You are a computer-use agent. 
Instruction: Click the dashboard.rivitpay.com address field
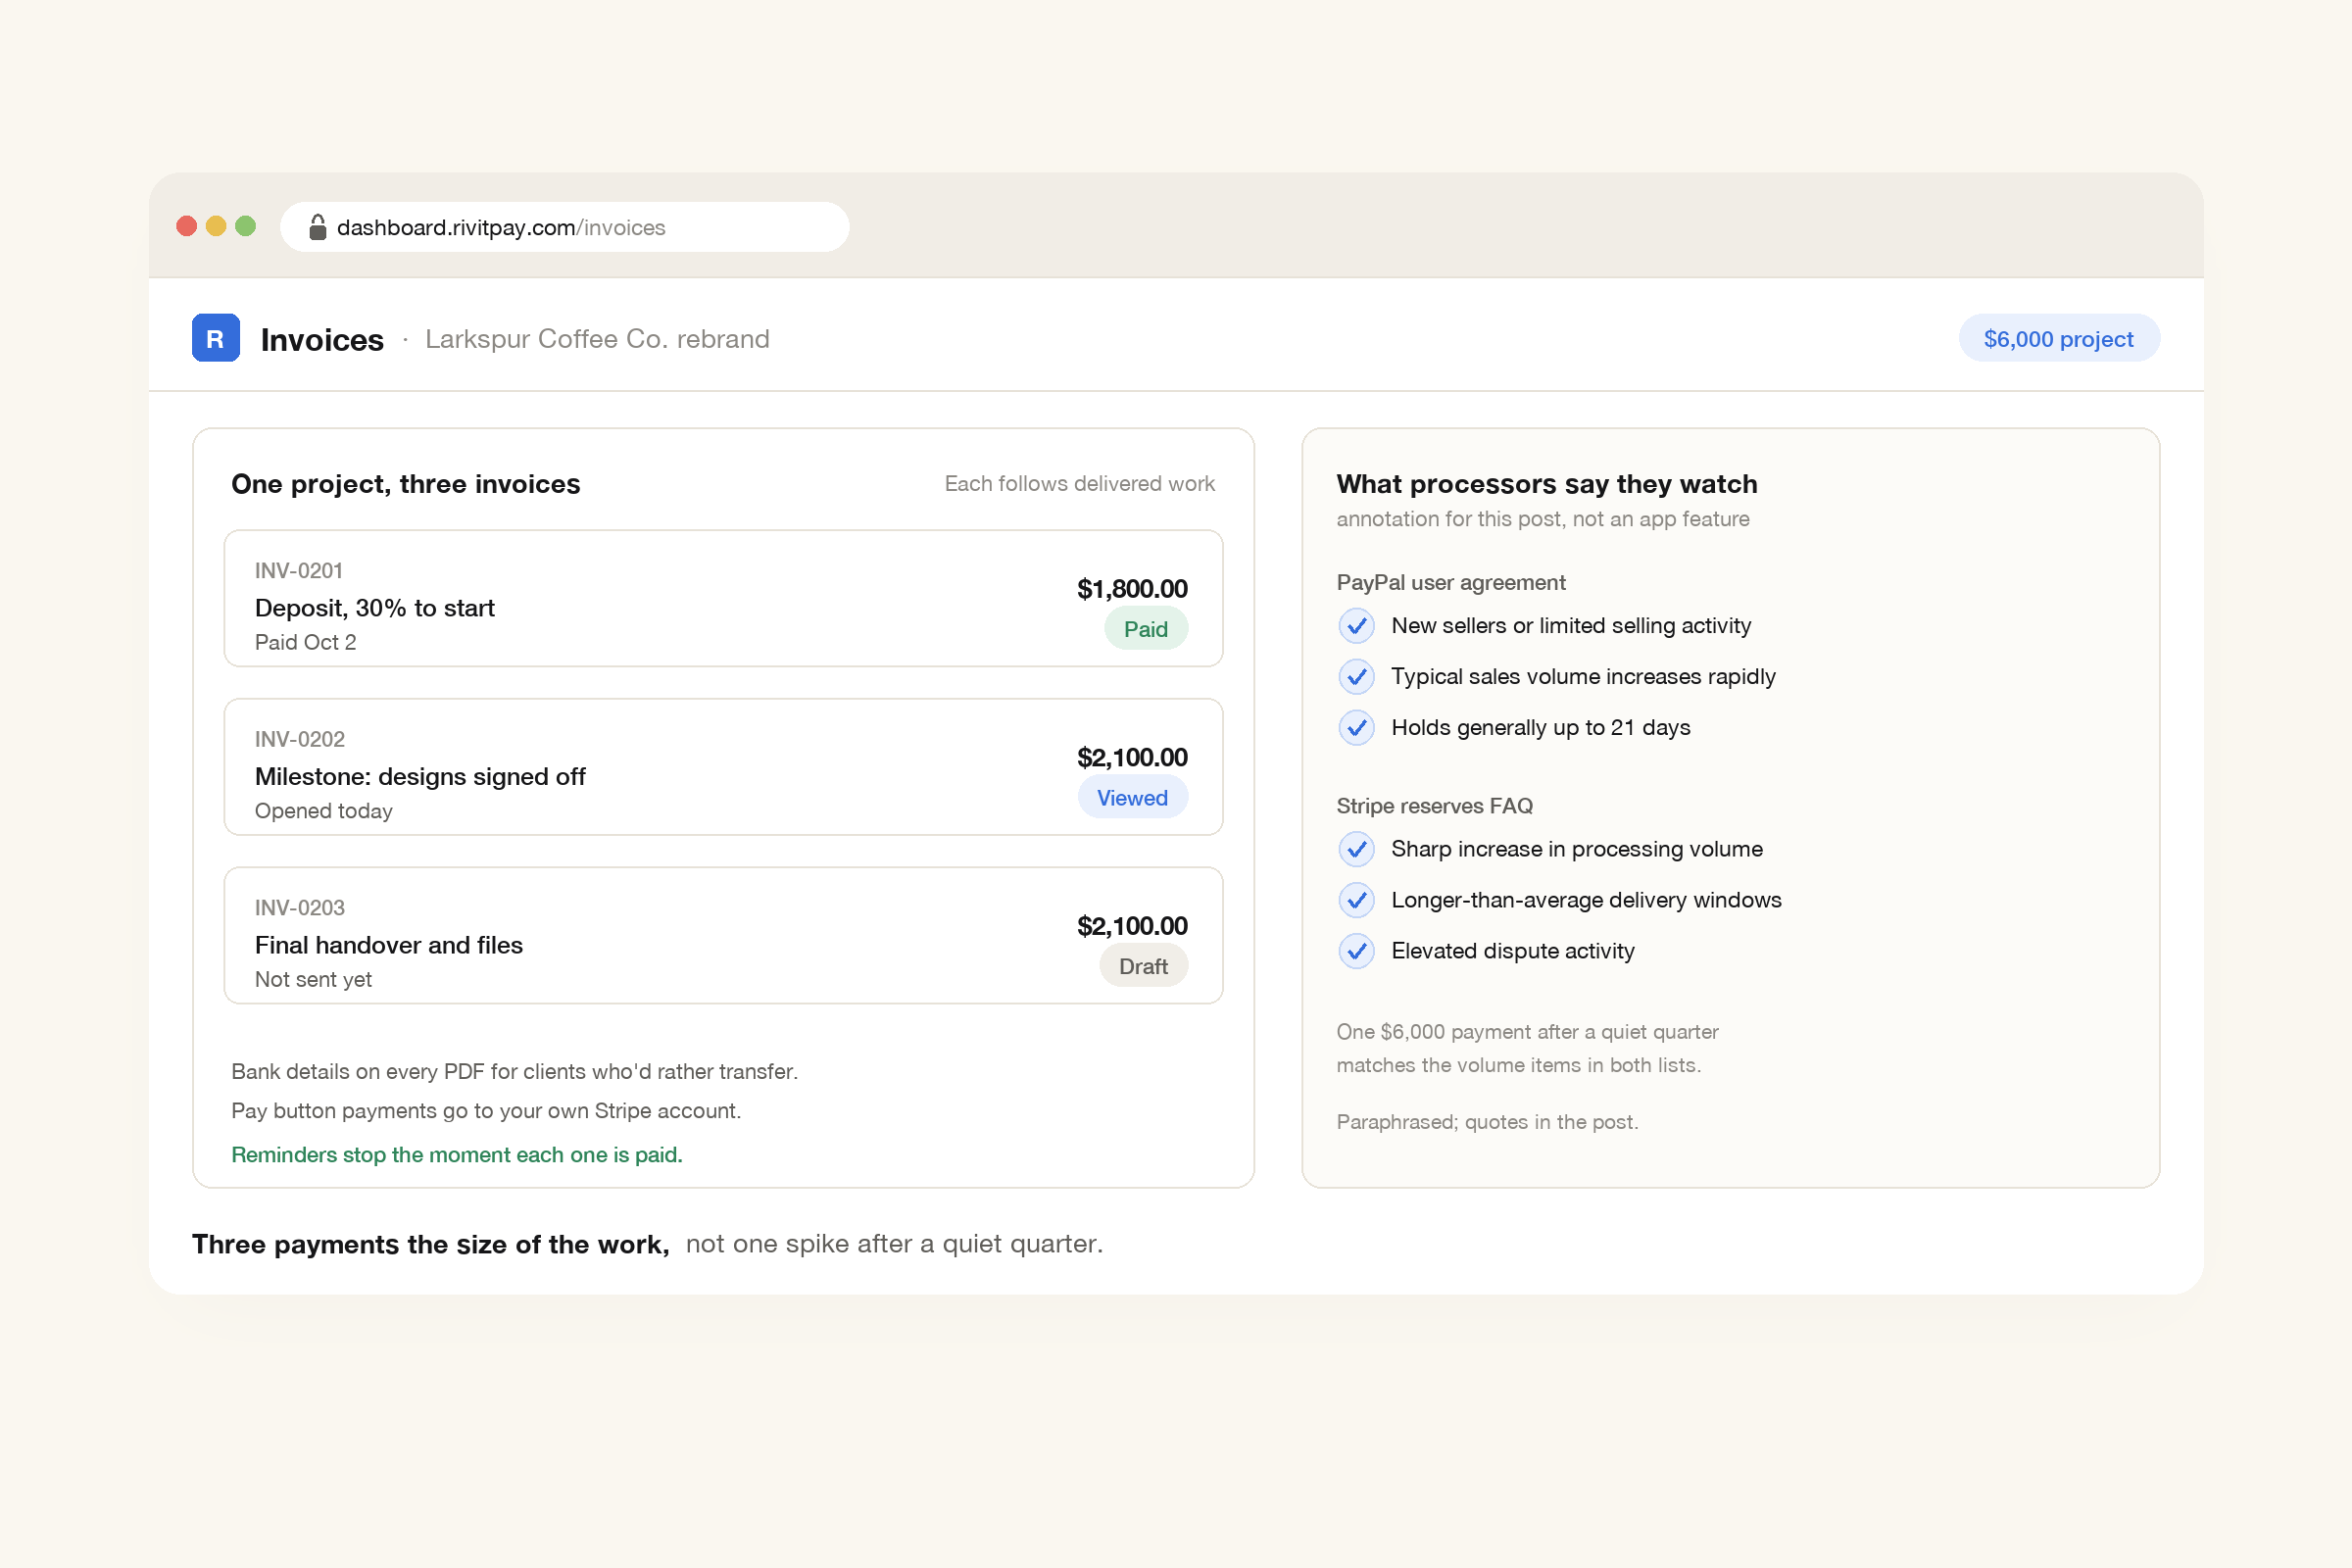click(565, 227)
